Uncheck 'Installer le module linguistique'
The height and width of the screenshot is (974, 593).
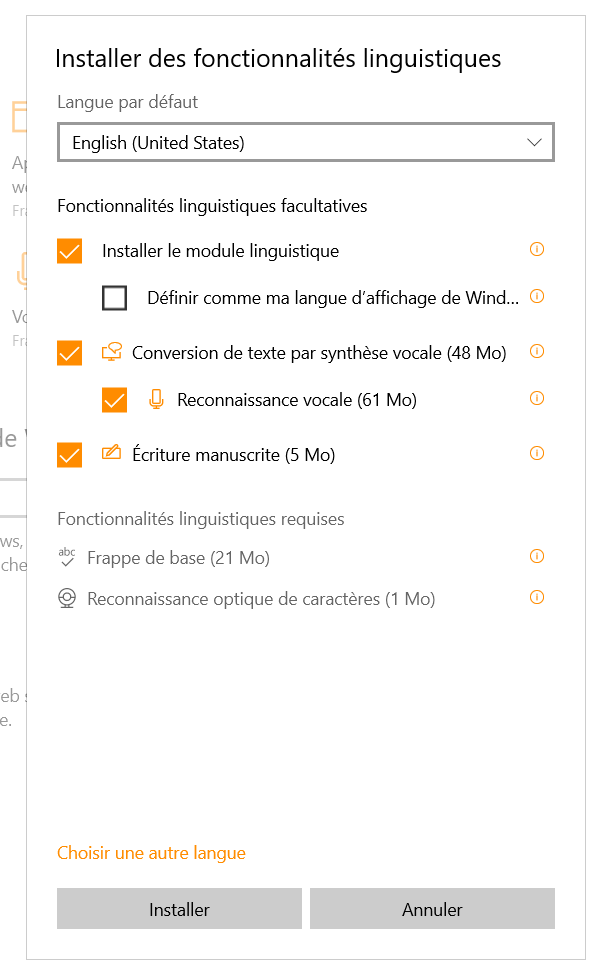tap(69, 251)
